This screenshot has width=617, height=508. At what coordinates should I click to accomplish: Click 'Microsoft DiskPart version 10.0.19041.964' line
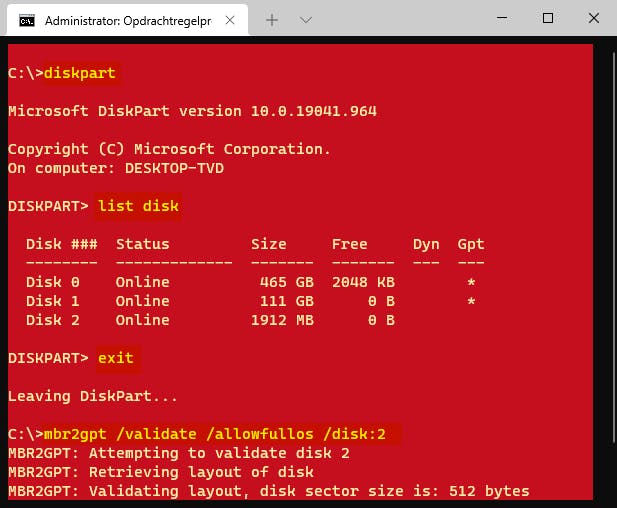tap(192, 111)
